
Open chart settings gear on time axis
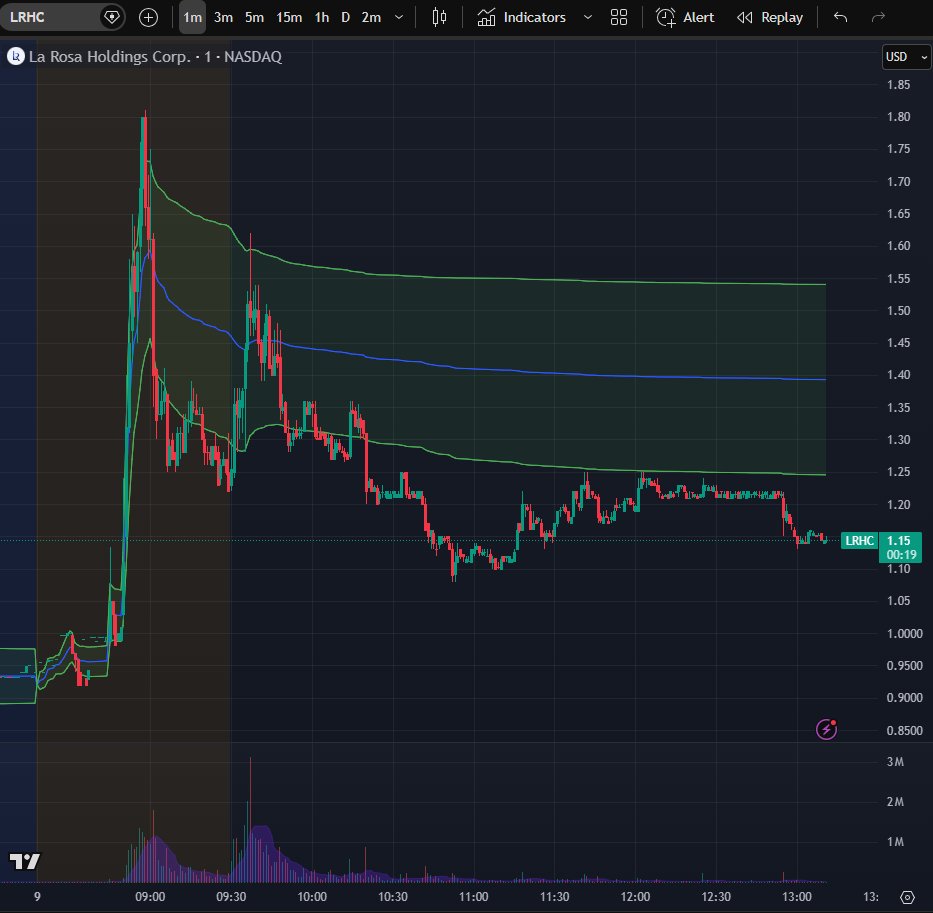pyautogui.click(x=907, y=897)
